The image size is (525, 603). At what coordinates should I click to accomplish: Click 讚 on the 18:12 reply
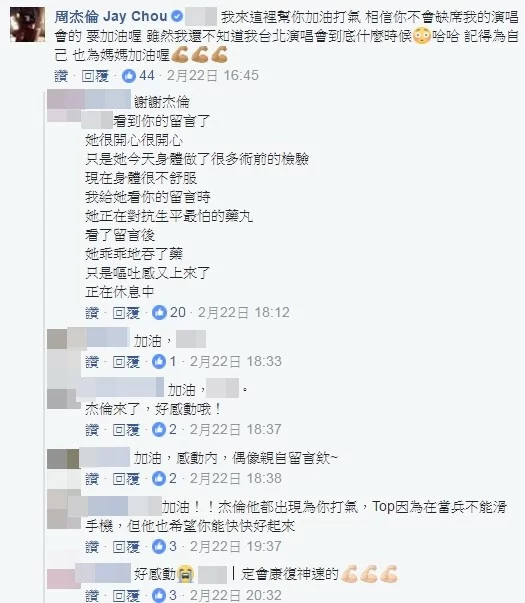[92, 313]
